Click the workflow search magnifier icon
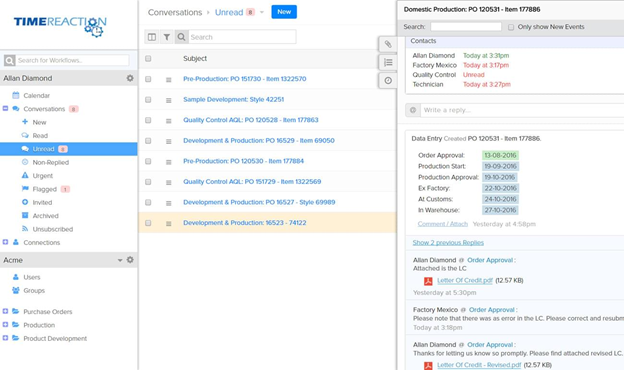This screenshot has width=624, height=370. coord(10,60)
